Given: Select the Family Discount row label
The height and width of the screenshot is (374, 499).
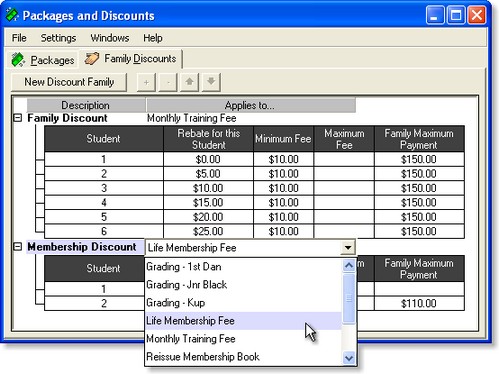Looking at the screenshot, I should click(x=67, y=118).
